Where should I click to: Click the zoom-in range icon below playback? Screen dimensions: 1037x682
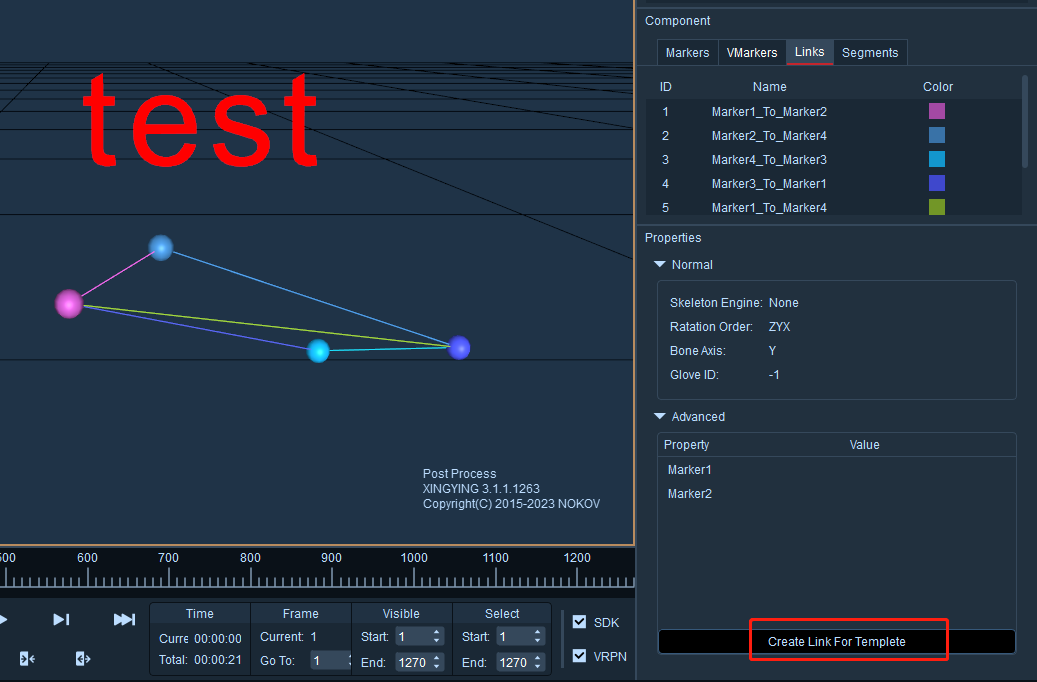point(27,659)
